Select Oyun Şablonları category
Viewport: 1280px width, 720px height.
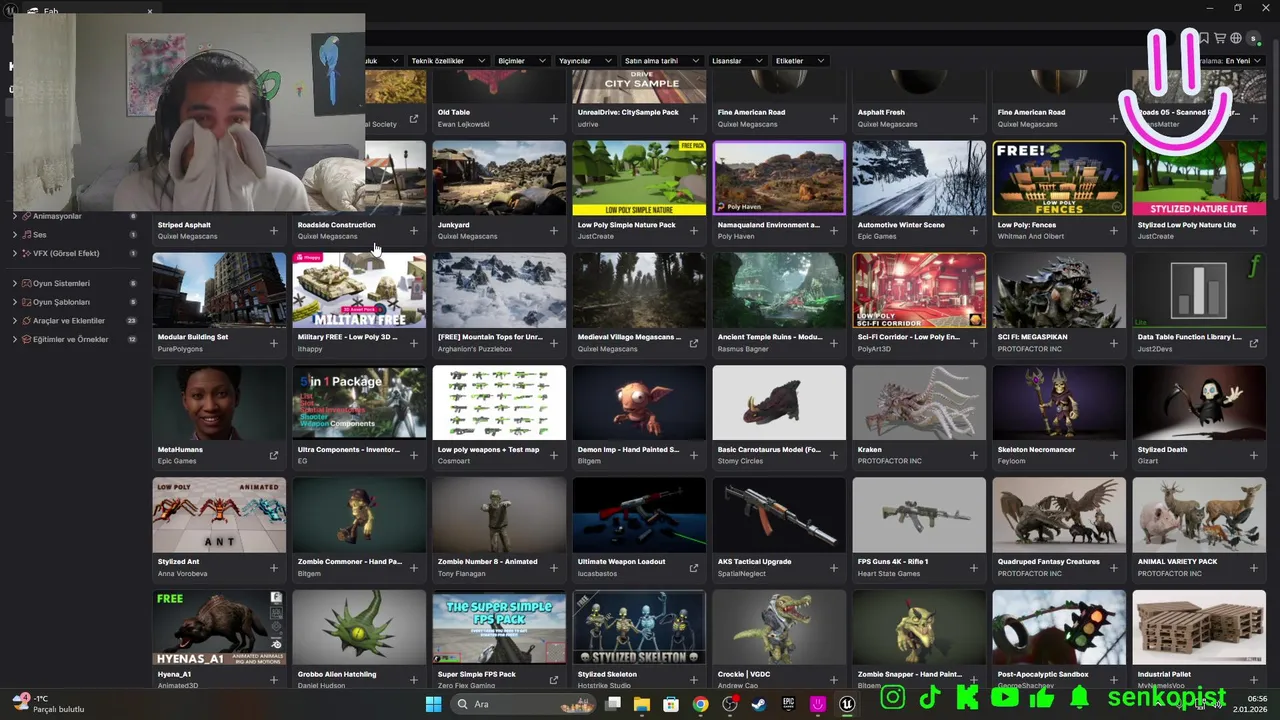click(61, 302)
